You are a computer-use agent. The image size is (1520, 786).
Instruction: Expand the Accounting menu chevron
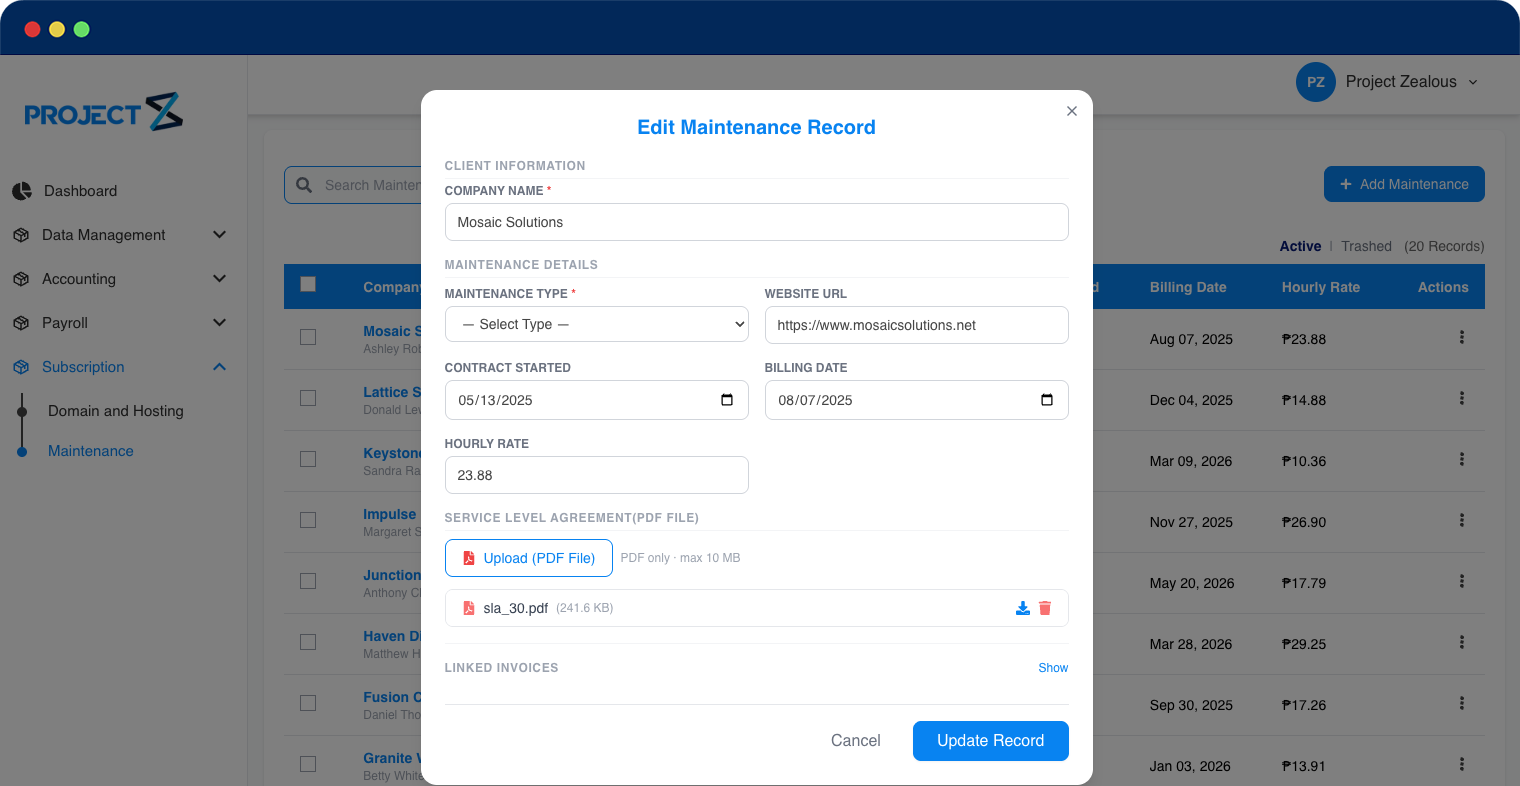pyautogui.click(x=220, y=278)
